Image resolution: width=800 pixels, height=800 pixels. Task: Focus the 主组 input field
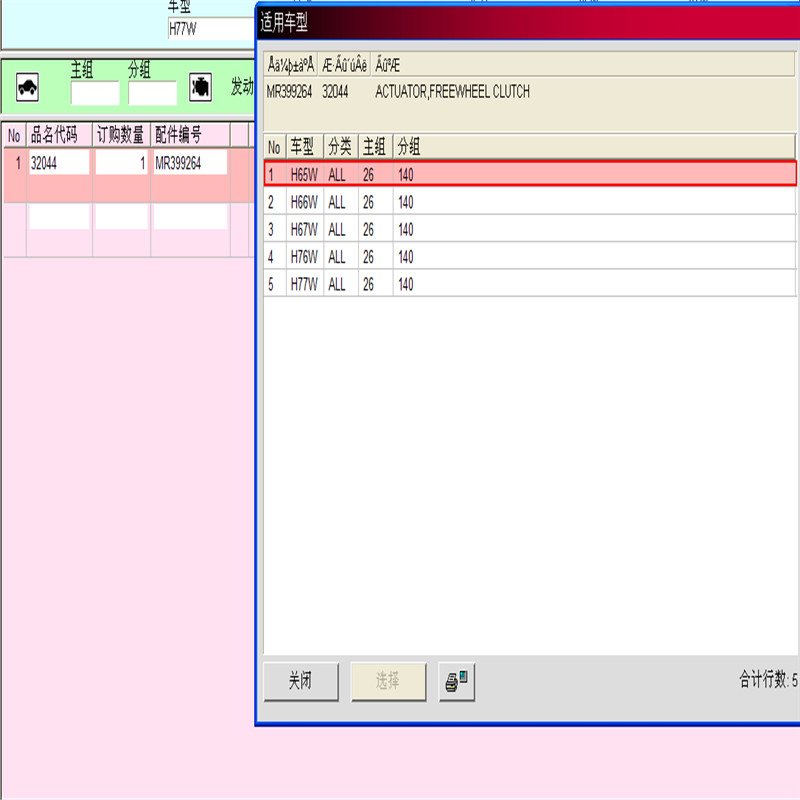pyautogui.click(x=95, y=93)
